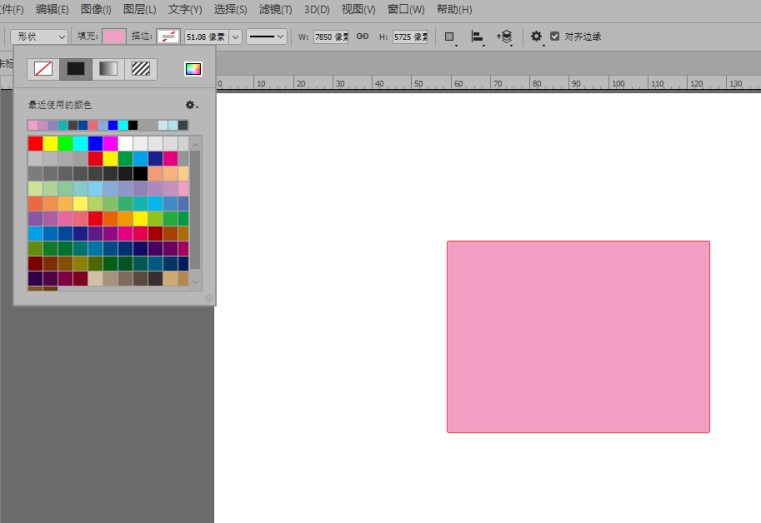The height and width of the screenshot is (523, 761).
Task: Click the pink fill color swatch in options bar
Action: (x=114, y=36)
